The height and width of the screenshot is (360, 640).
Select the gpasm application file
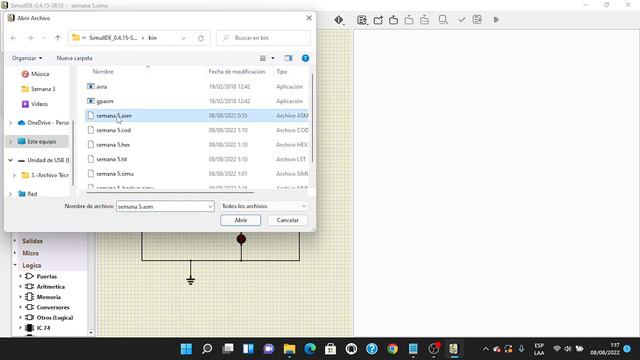(197, 101)
